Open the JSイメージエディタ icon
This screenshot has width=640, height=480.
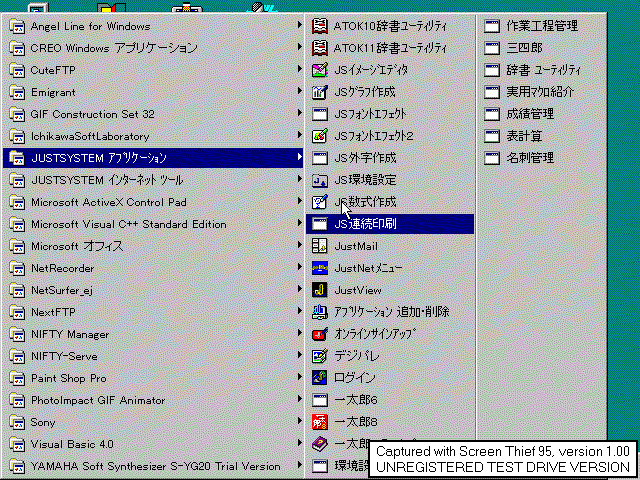coord(320,70)
